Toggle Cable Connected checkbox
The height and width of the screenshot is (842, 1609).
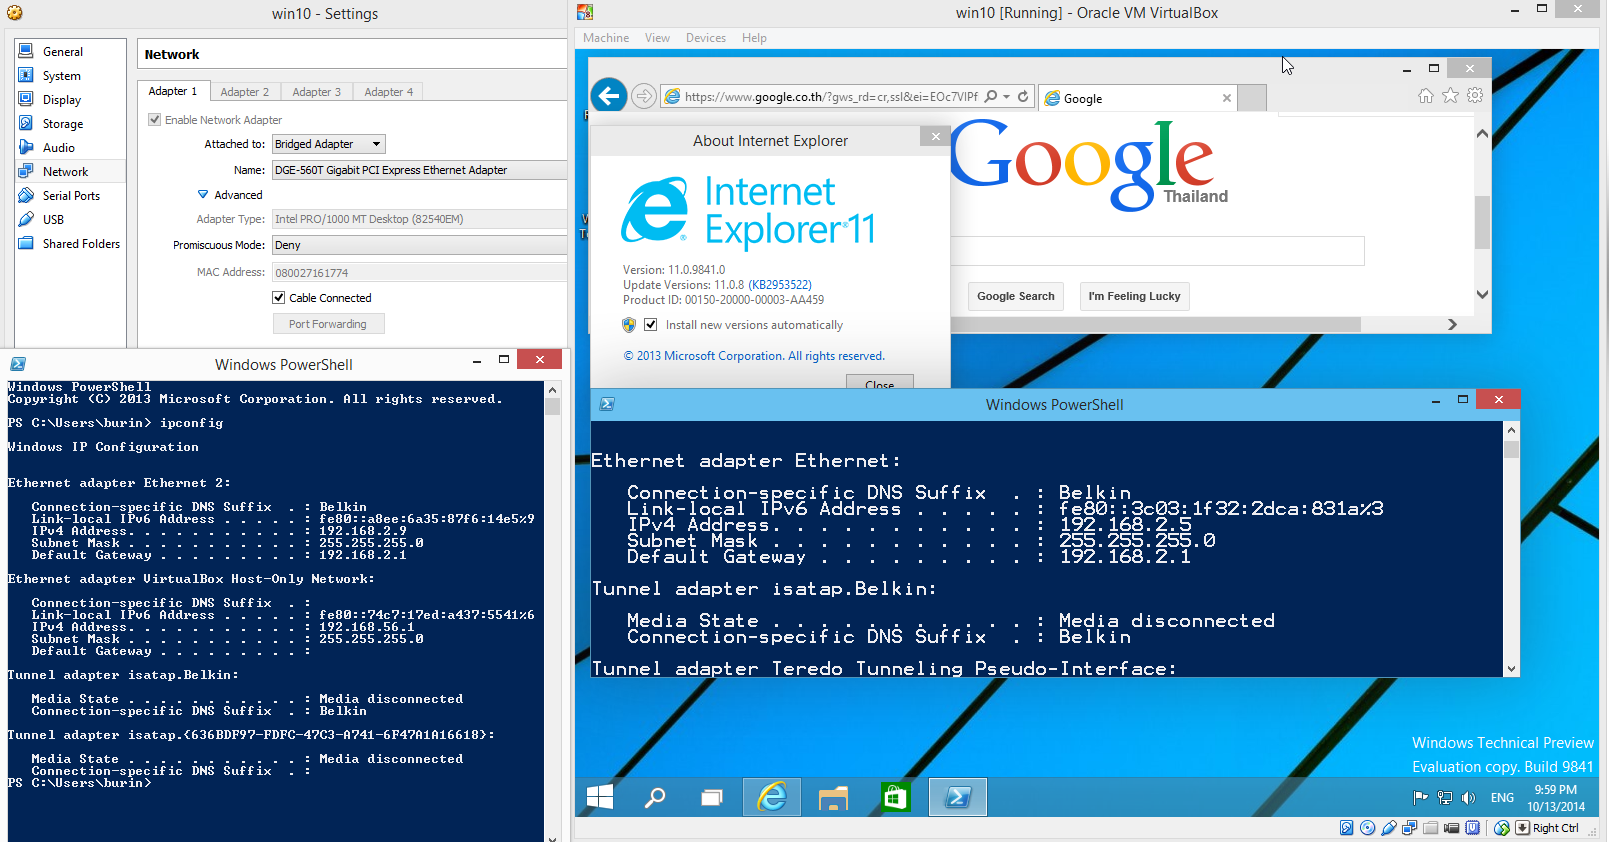coord(279,297)
